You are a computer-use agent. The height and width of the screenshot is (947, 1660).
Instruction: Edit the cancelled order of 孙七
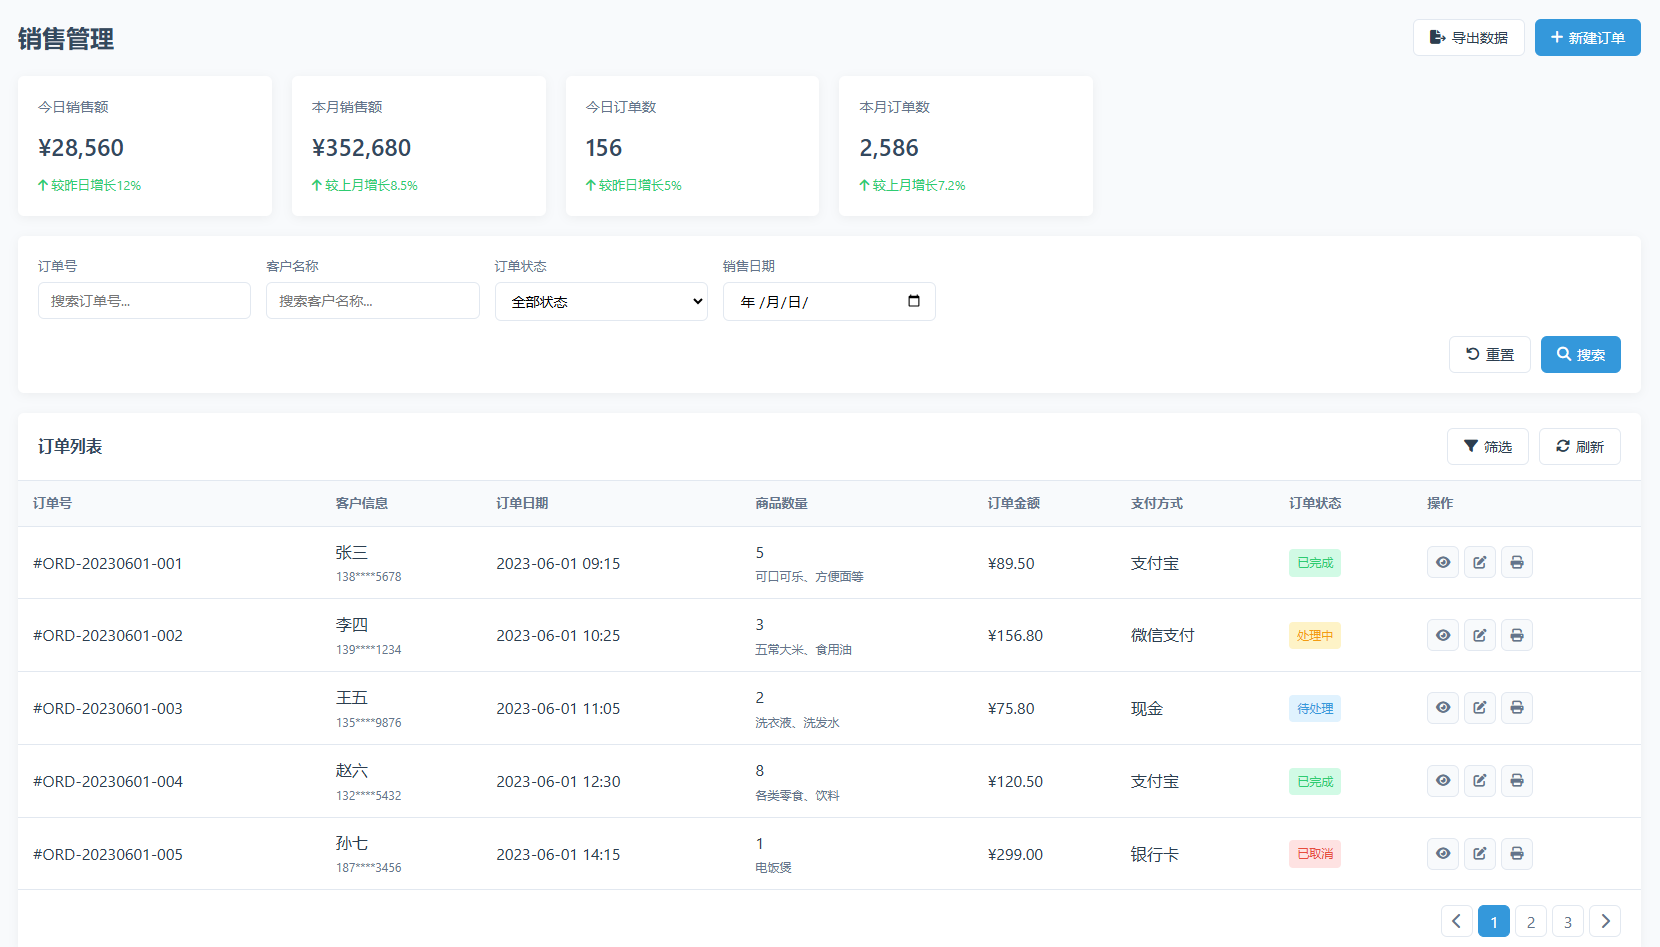tap(1479, 854)
